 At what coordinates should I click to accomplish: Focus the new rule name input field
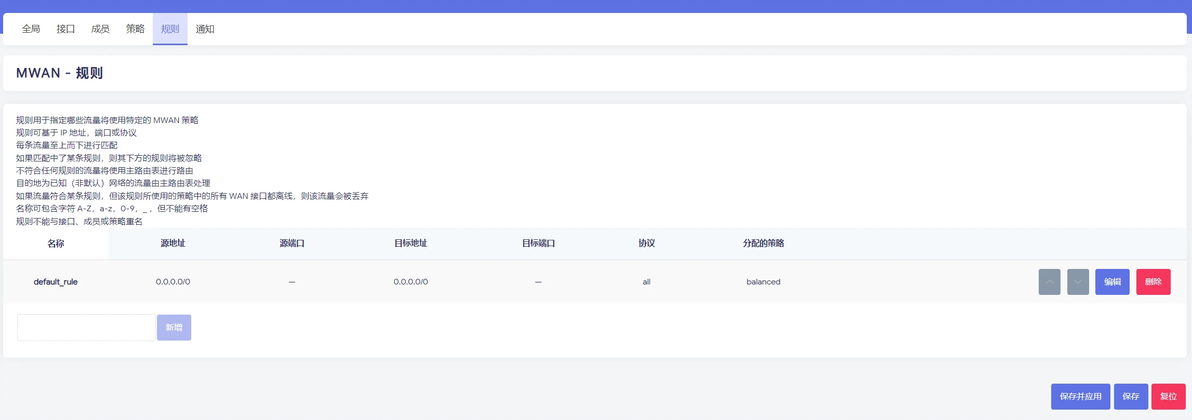[86, 327]
